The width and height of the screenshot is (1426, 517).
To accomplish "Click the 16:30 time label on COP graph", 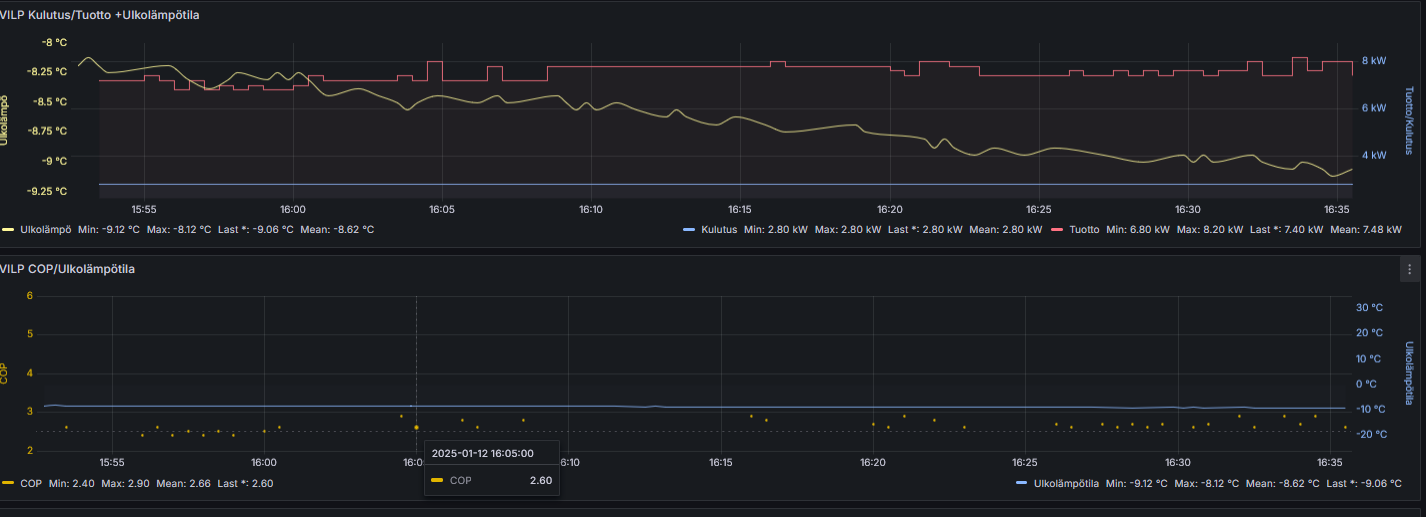I will [1178, 463].
